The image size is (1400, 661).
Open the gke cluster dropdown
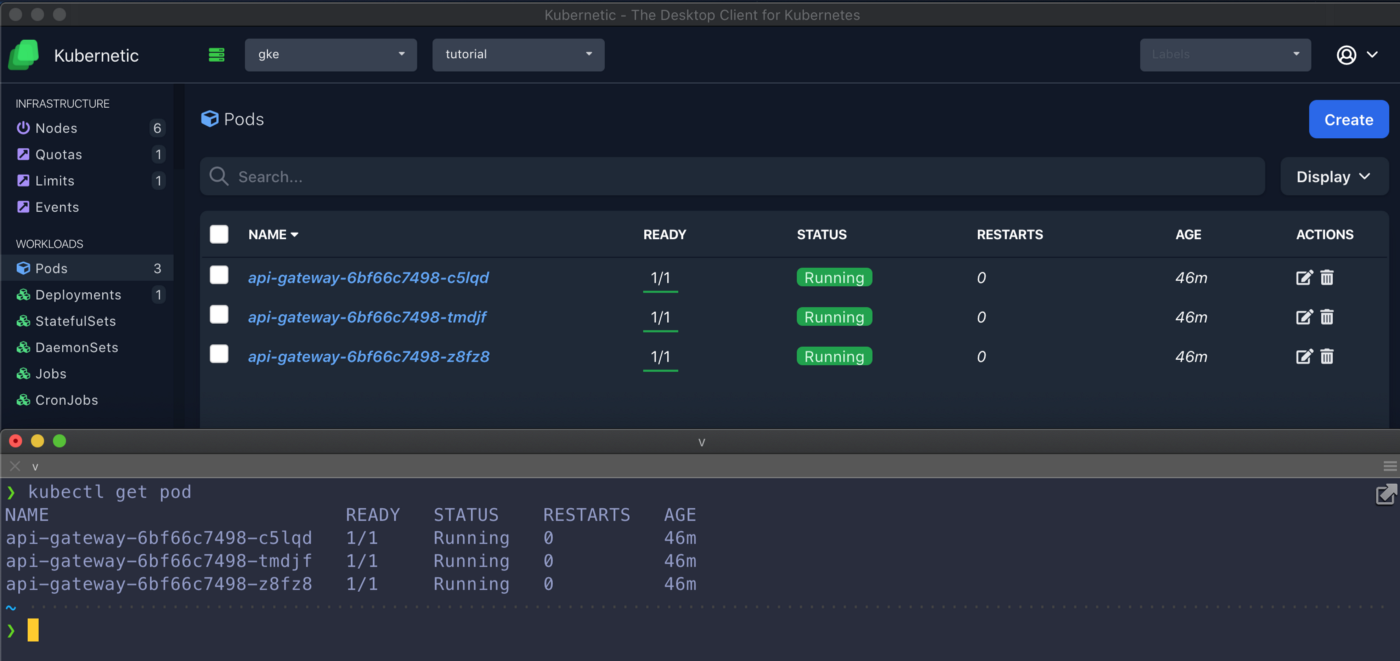click(x=331, y=54)
